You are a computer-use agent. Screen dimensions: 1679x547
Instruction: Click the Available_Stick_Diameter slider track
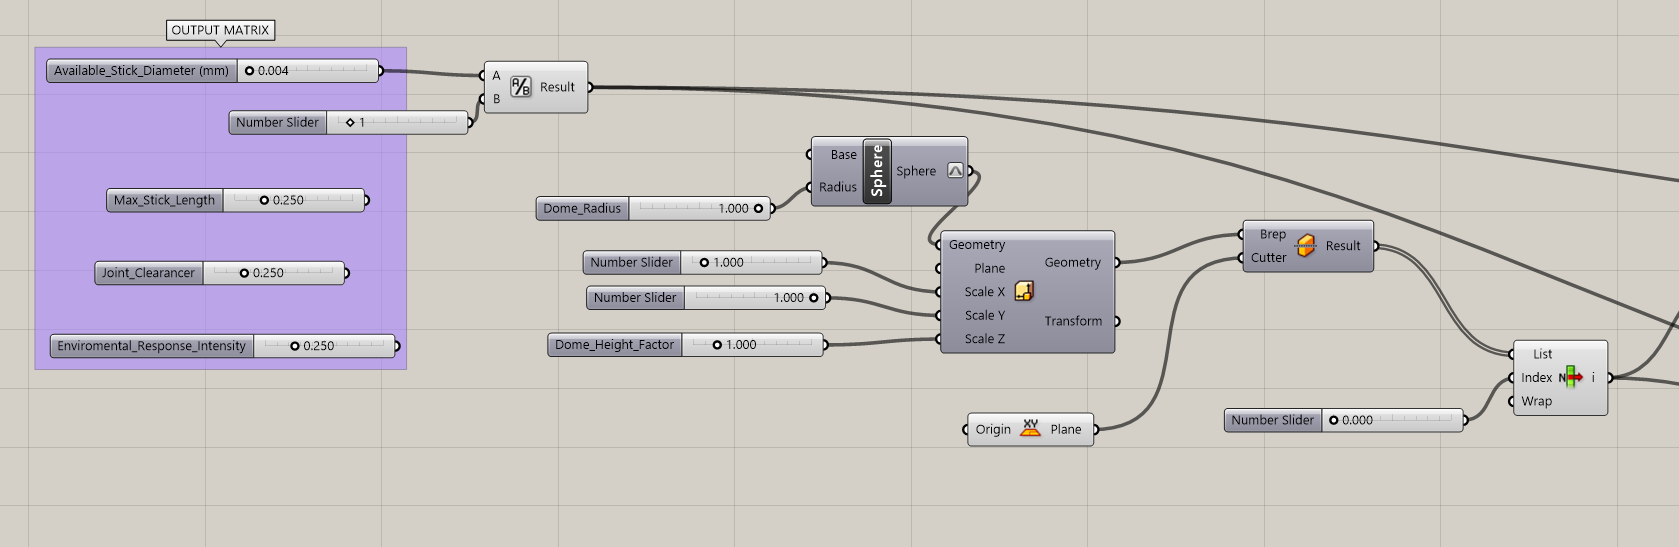pos(308,71)
